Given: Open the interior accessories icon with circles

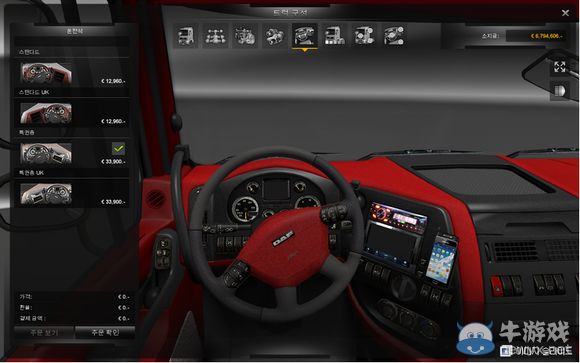Looking at the screenshot, I should click(394, 36).
